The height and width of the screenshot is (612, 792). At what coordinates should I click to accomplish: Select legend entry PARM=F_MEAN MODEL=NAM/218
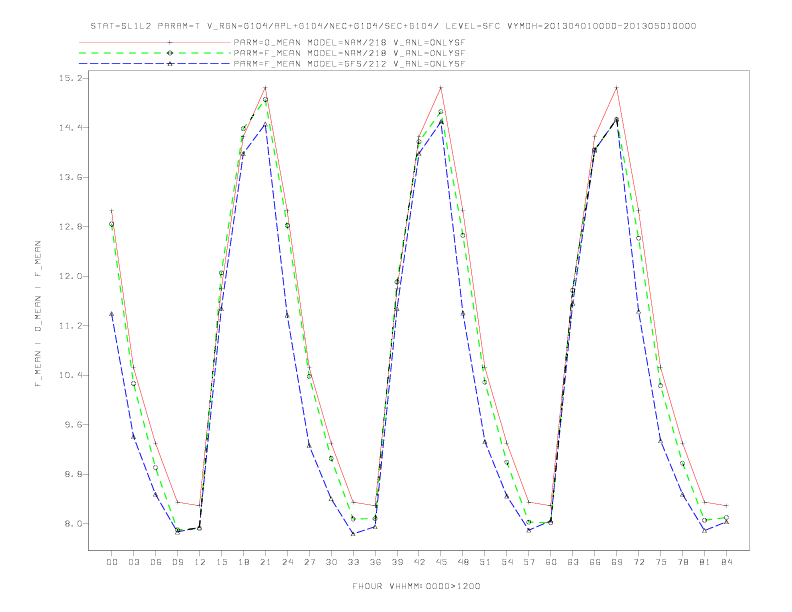point(349,53)
